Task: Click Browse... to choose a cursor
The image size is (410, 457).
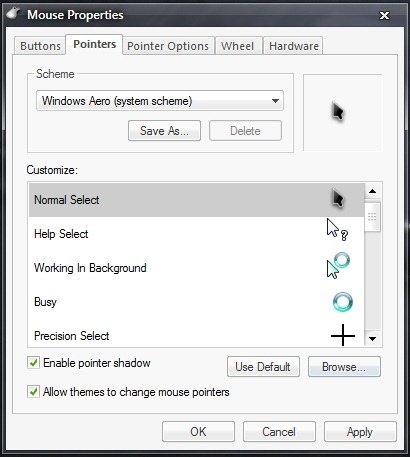Action: point(344,367)
